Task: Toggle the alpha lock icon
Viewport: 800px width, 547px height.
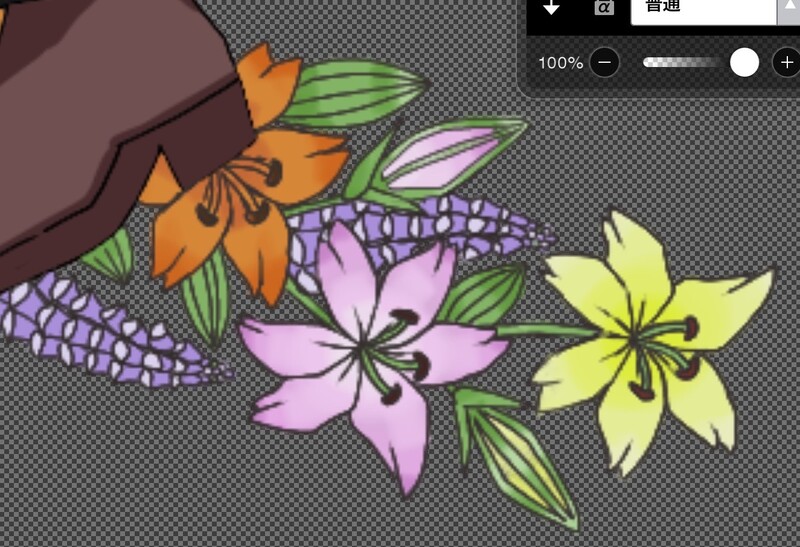Action: [x=604, y=7]
